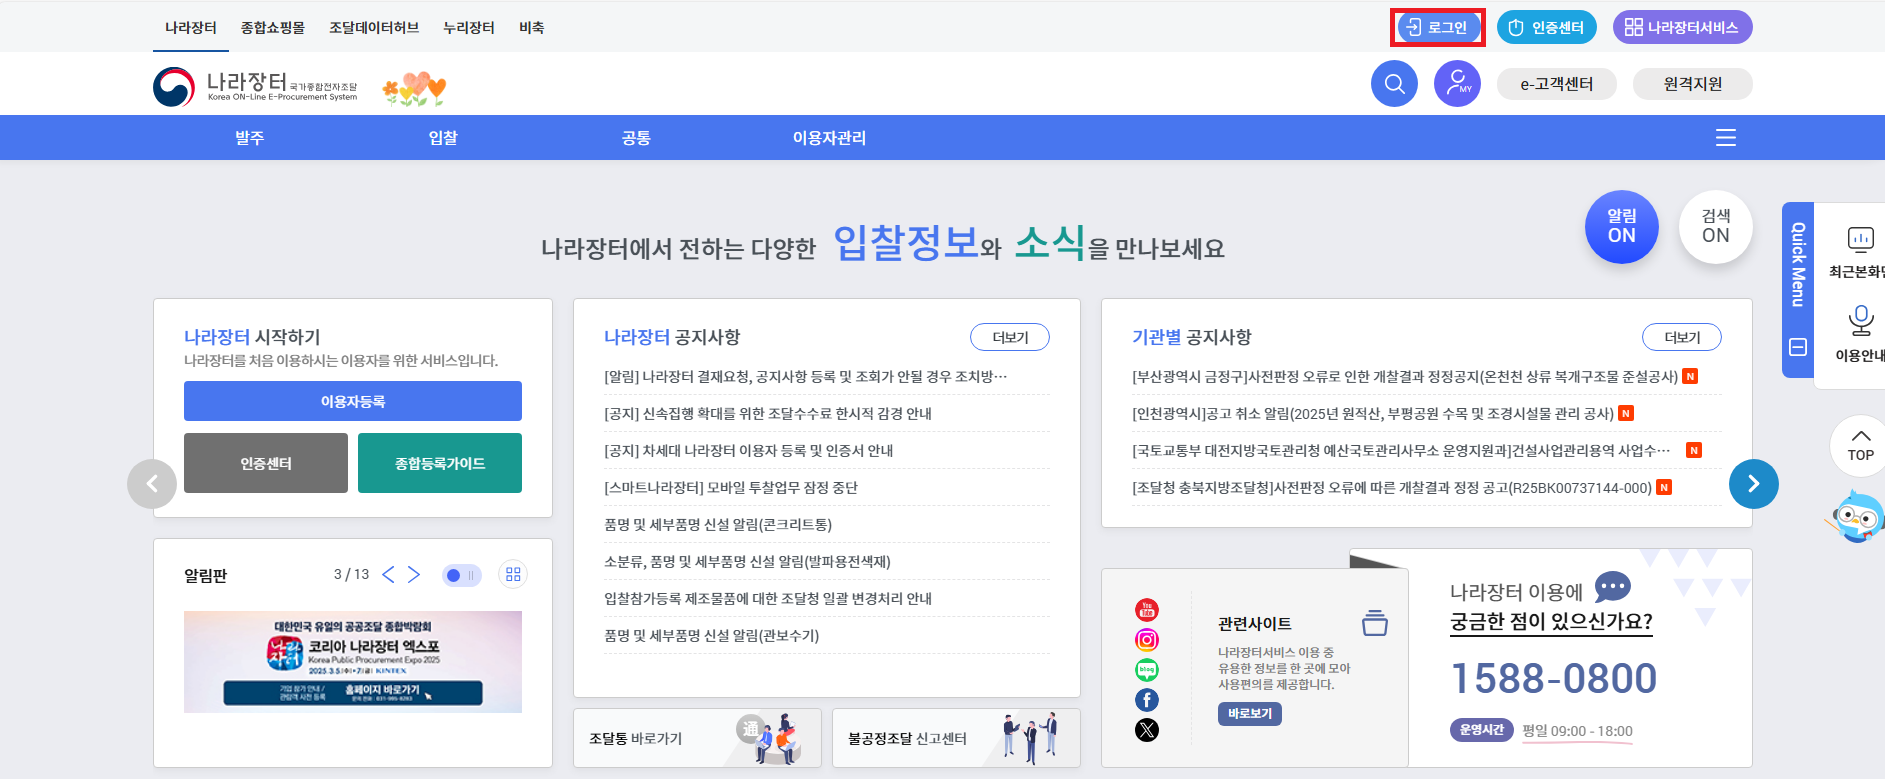Screen dimensions: 1885x779
Task: Click the 원격지원 button
Action: coord(1692,84)
